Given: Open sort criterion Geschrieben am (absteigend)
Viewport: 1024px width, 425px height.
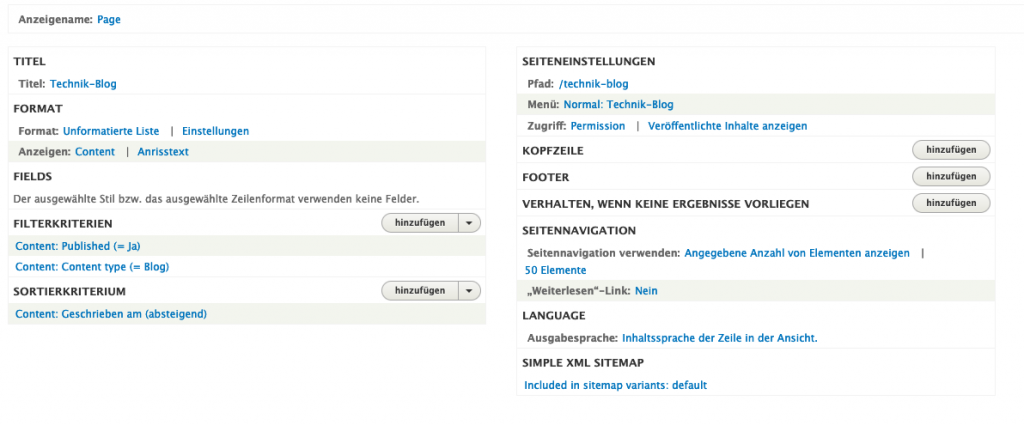Looking at the screenshot, I should coord(111,314).
